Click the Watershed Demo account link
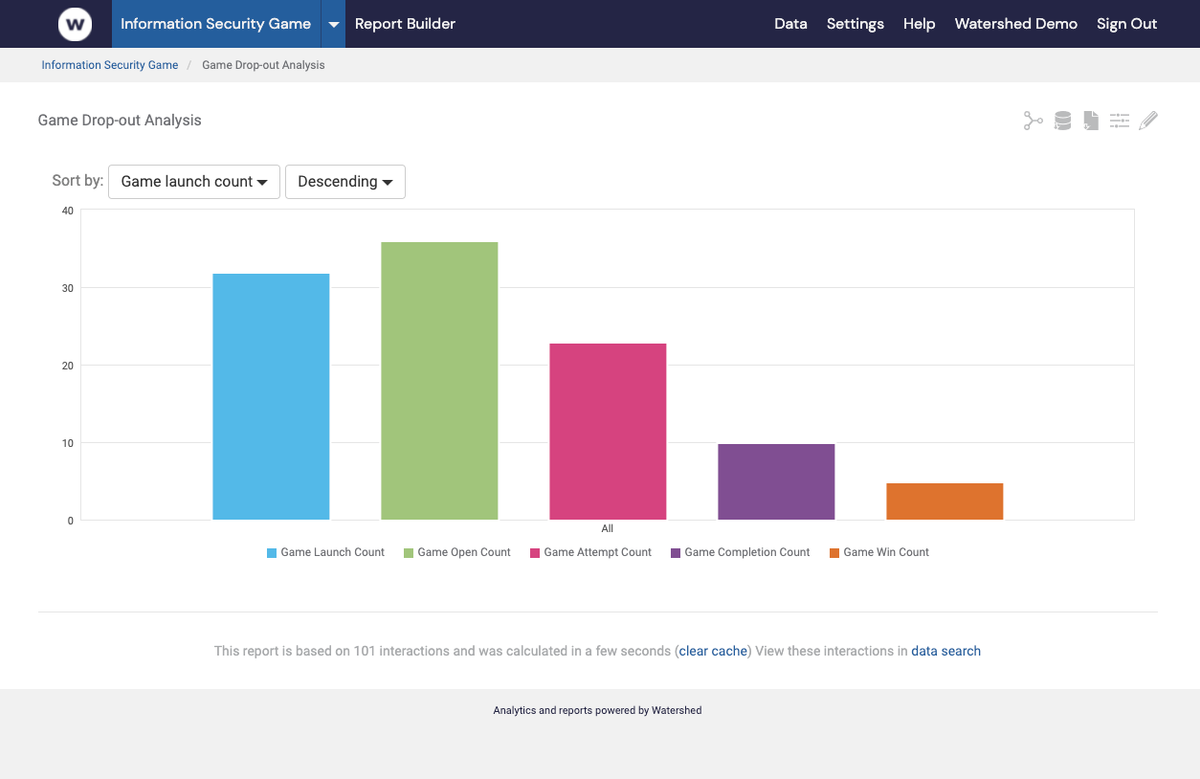 point(1016,24)
